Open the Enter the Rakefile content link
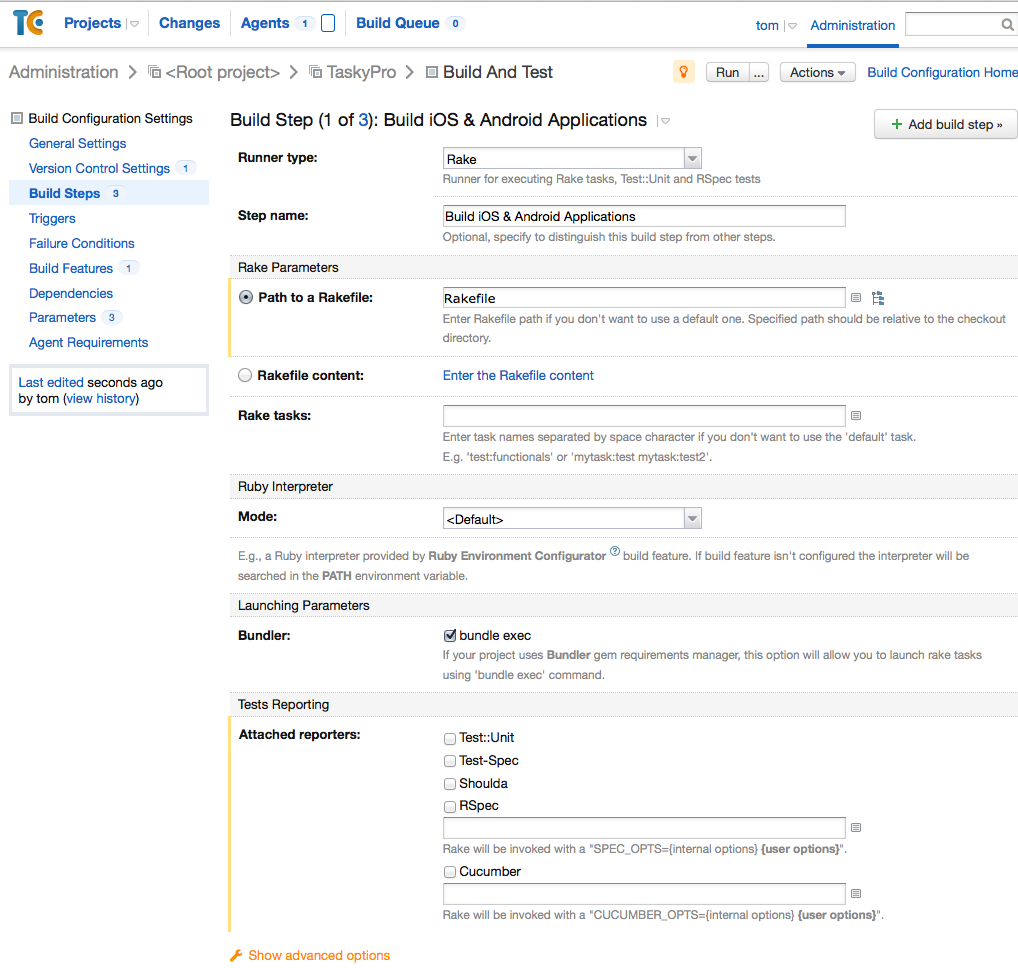Image resolution: width=1018 pixels, height=968 pixels. tap(517, 375)
